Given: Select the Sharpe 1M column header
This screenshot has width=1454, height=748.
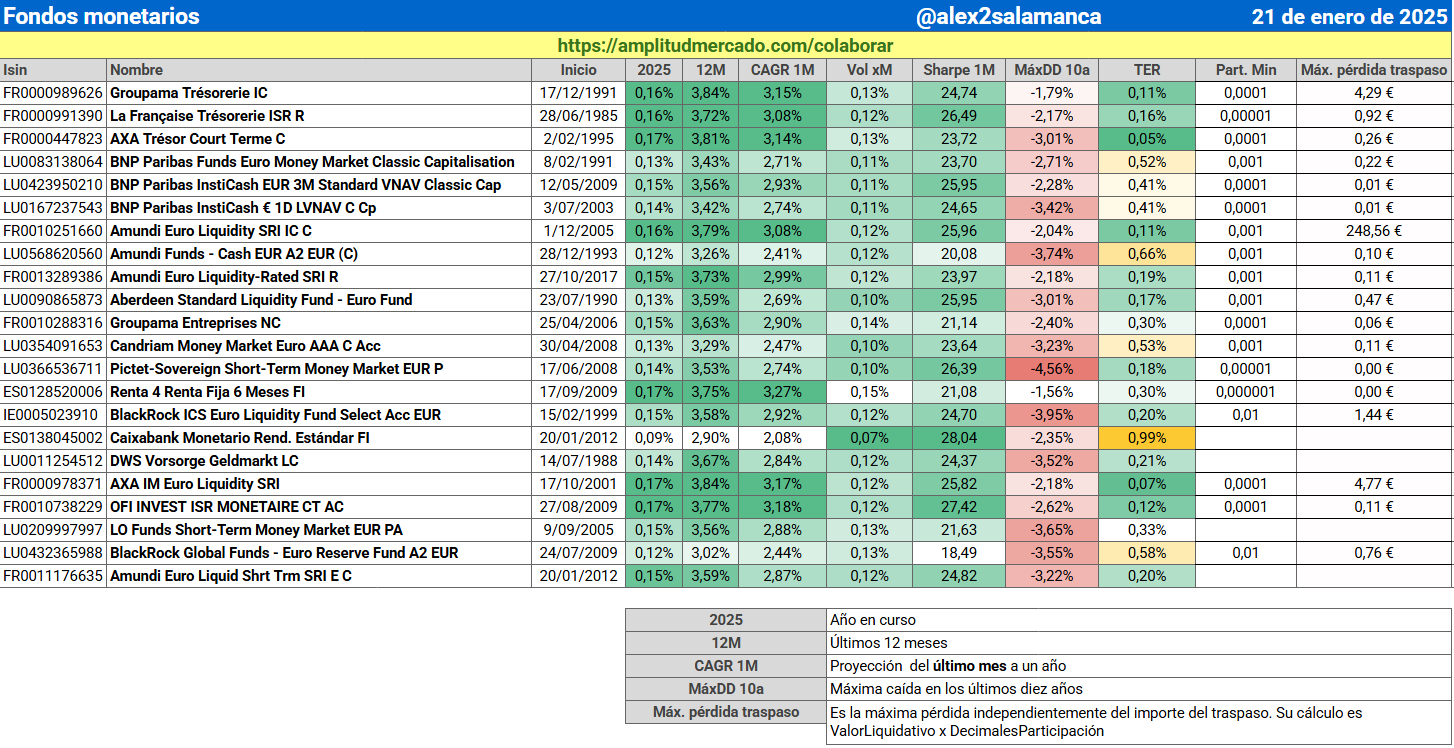Looking at the screenshot, I should pos(958,70).
